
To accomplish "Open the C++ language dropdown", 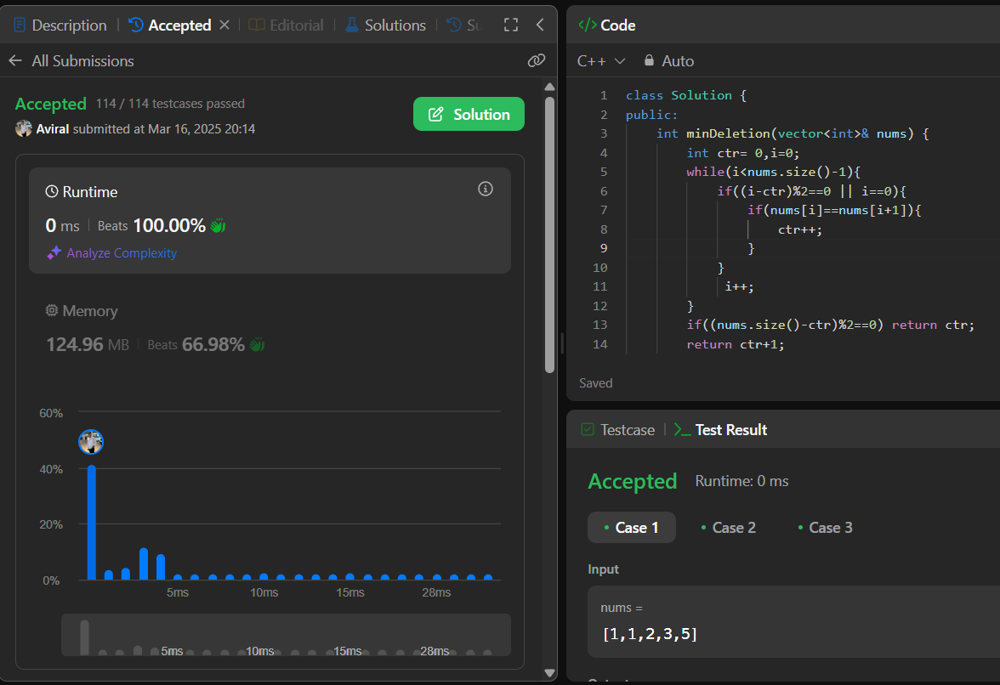I will click(601, 61).
